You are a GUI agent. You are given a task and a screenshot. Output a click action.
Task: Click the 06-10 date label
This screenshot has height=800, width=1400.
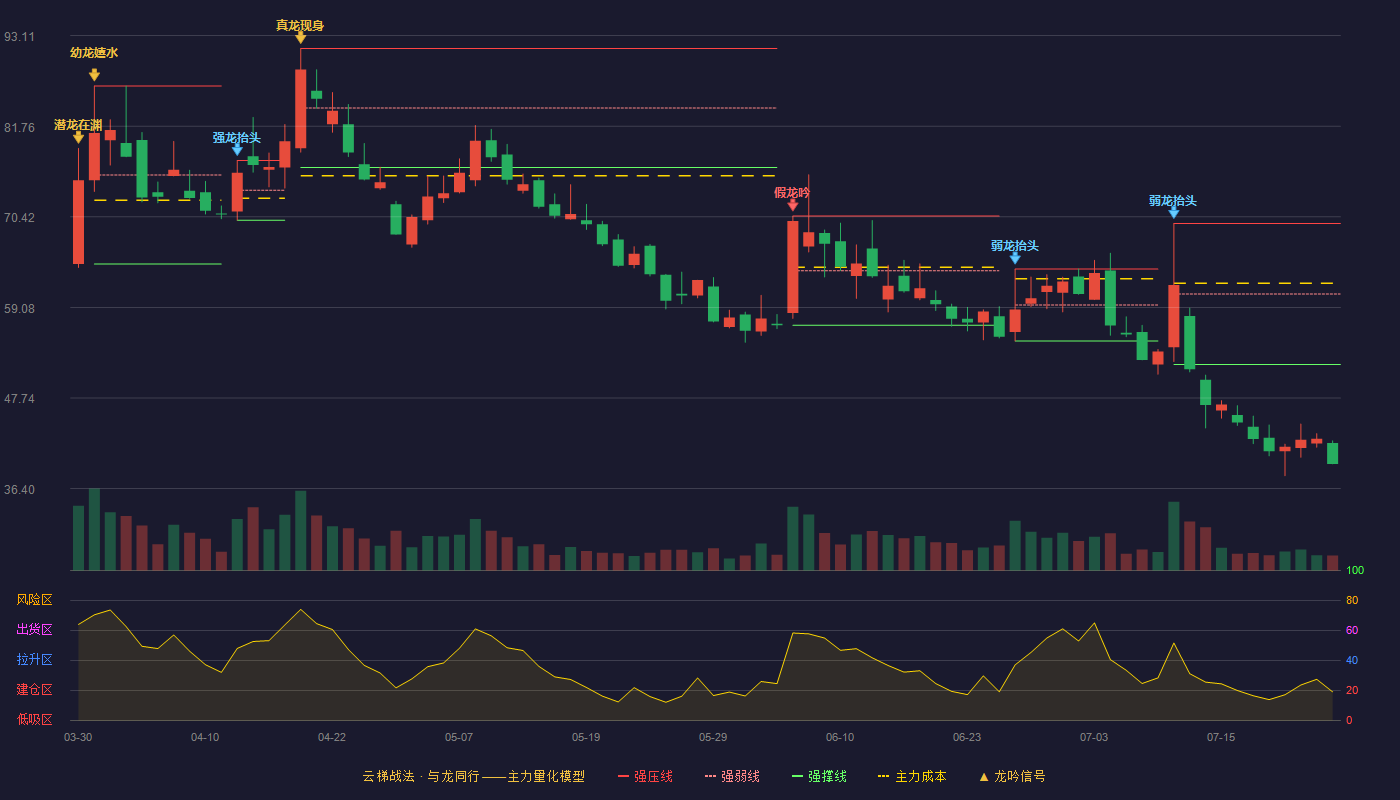(x=840, y=737)
